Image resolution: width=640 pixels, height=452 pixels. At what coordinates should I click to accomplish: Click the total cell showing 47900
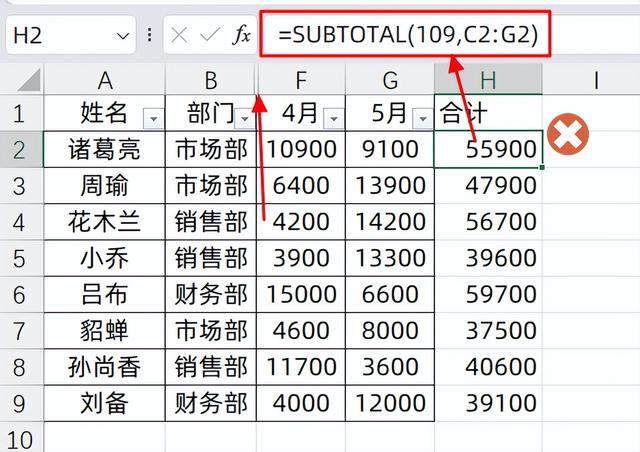click(x=488, y=186)
